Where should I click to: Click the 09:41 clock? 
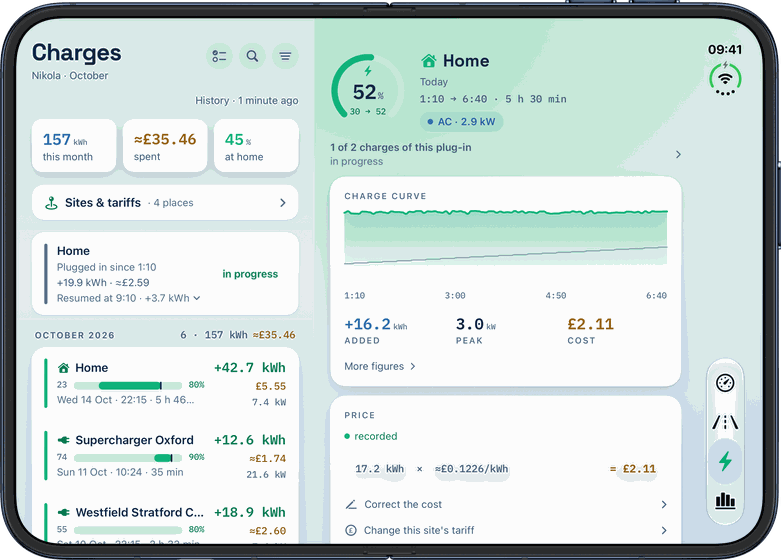(x=725, y=49)
